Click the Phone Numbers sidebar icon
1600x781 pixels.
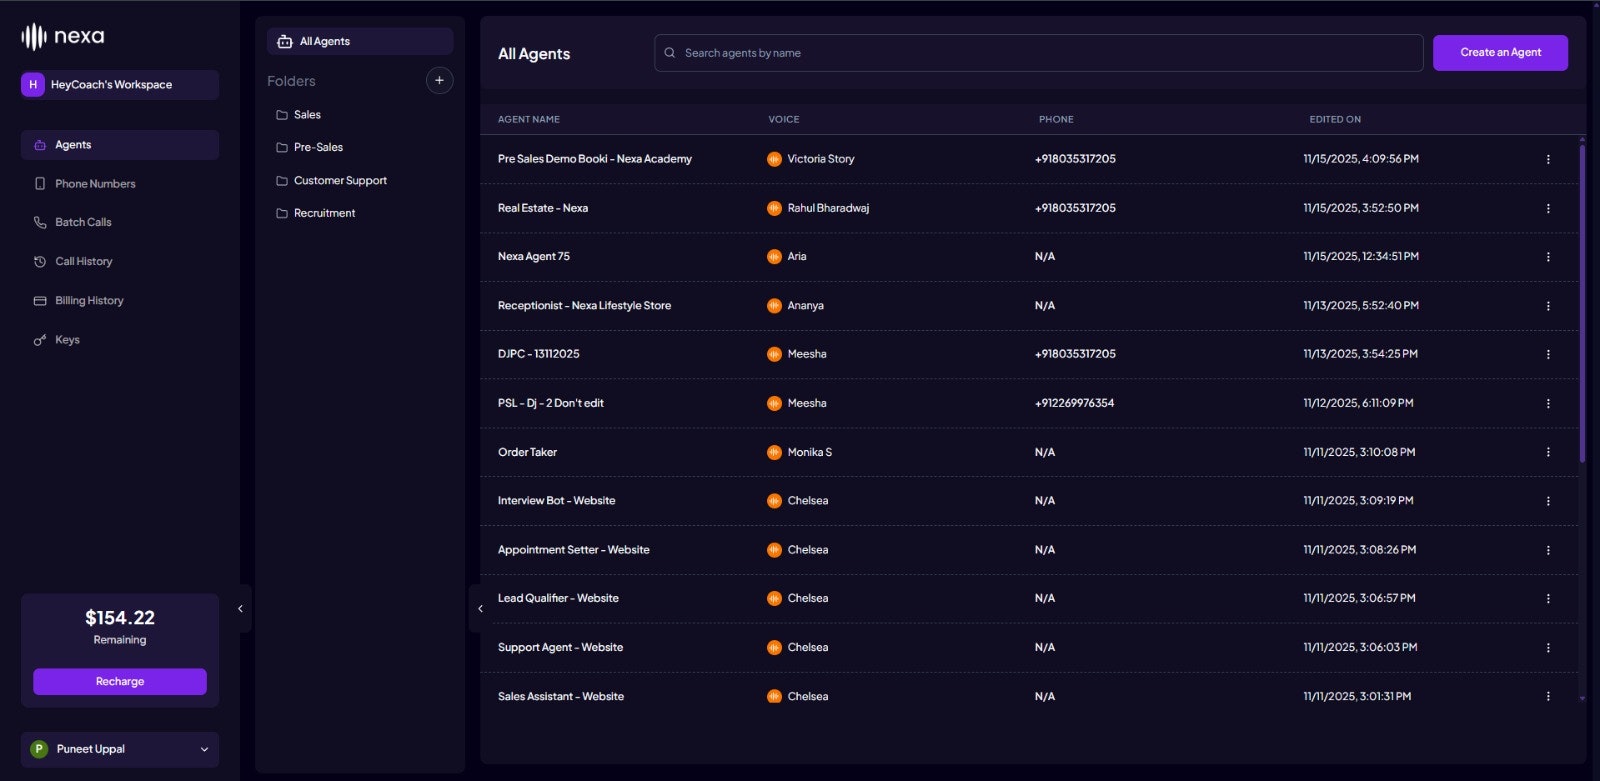40,184
